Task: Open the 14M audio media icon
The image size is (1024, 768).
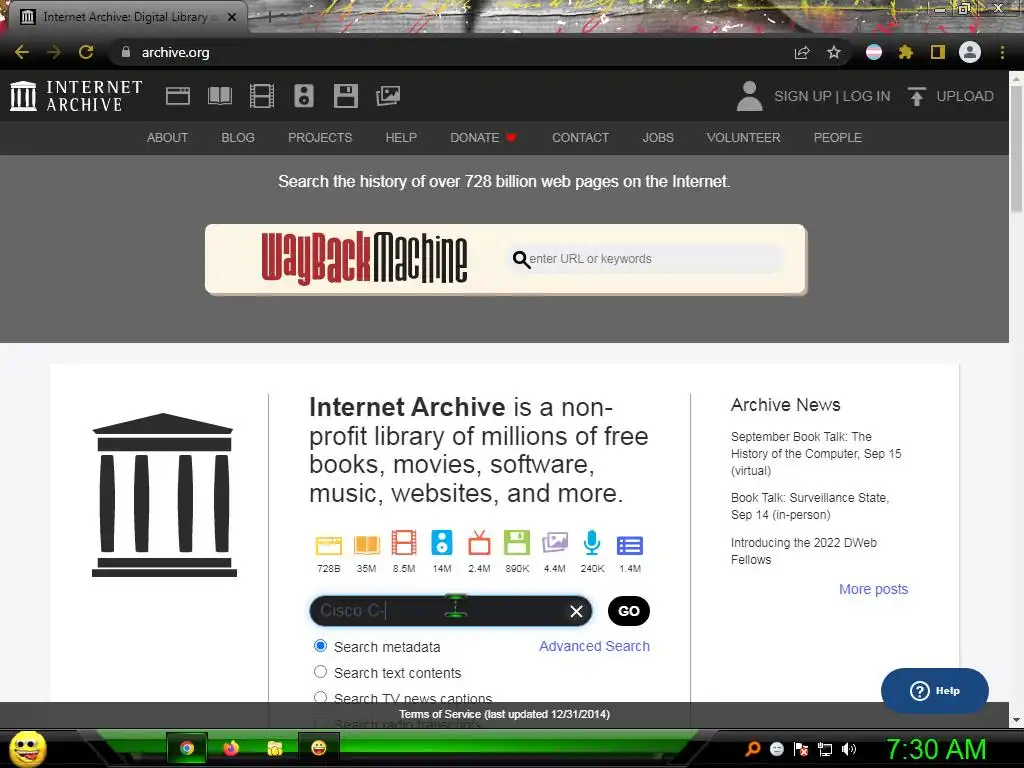Action: 441,543
